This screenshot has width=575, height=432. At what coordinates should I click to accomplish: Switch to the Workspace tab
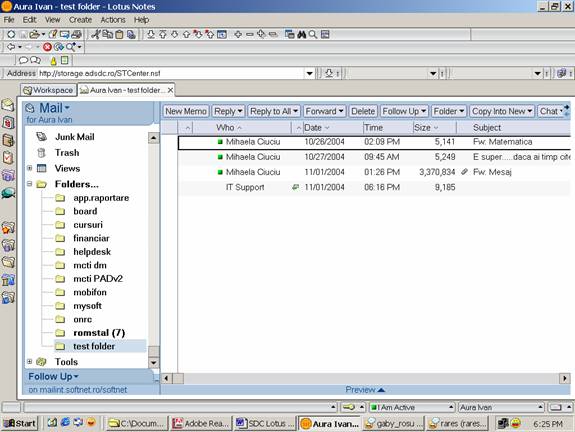click(48, 90)
